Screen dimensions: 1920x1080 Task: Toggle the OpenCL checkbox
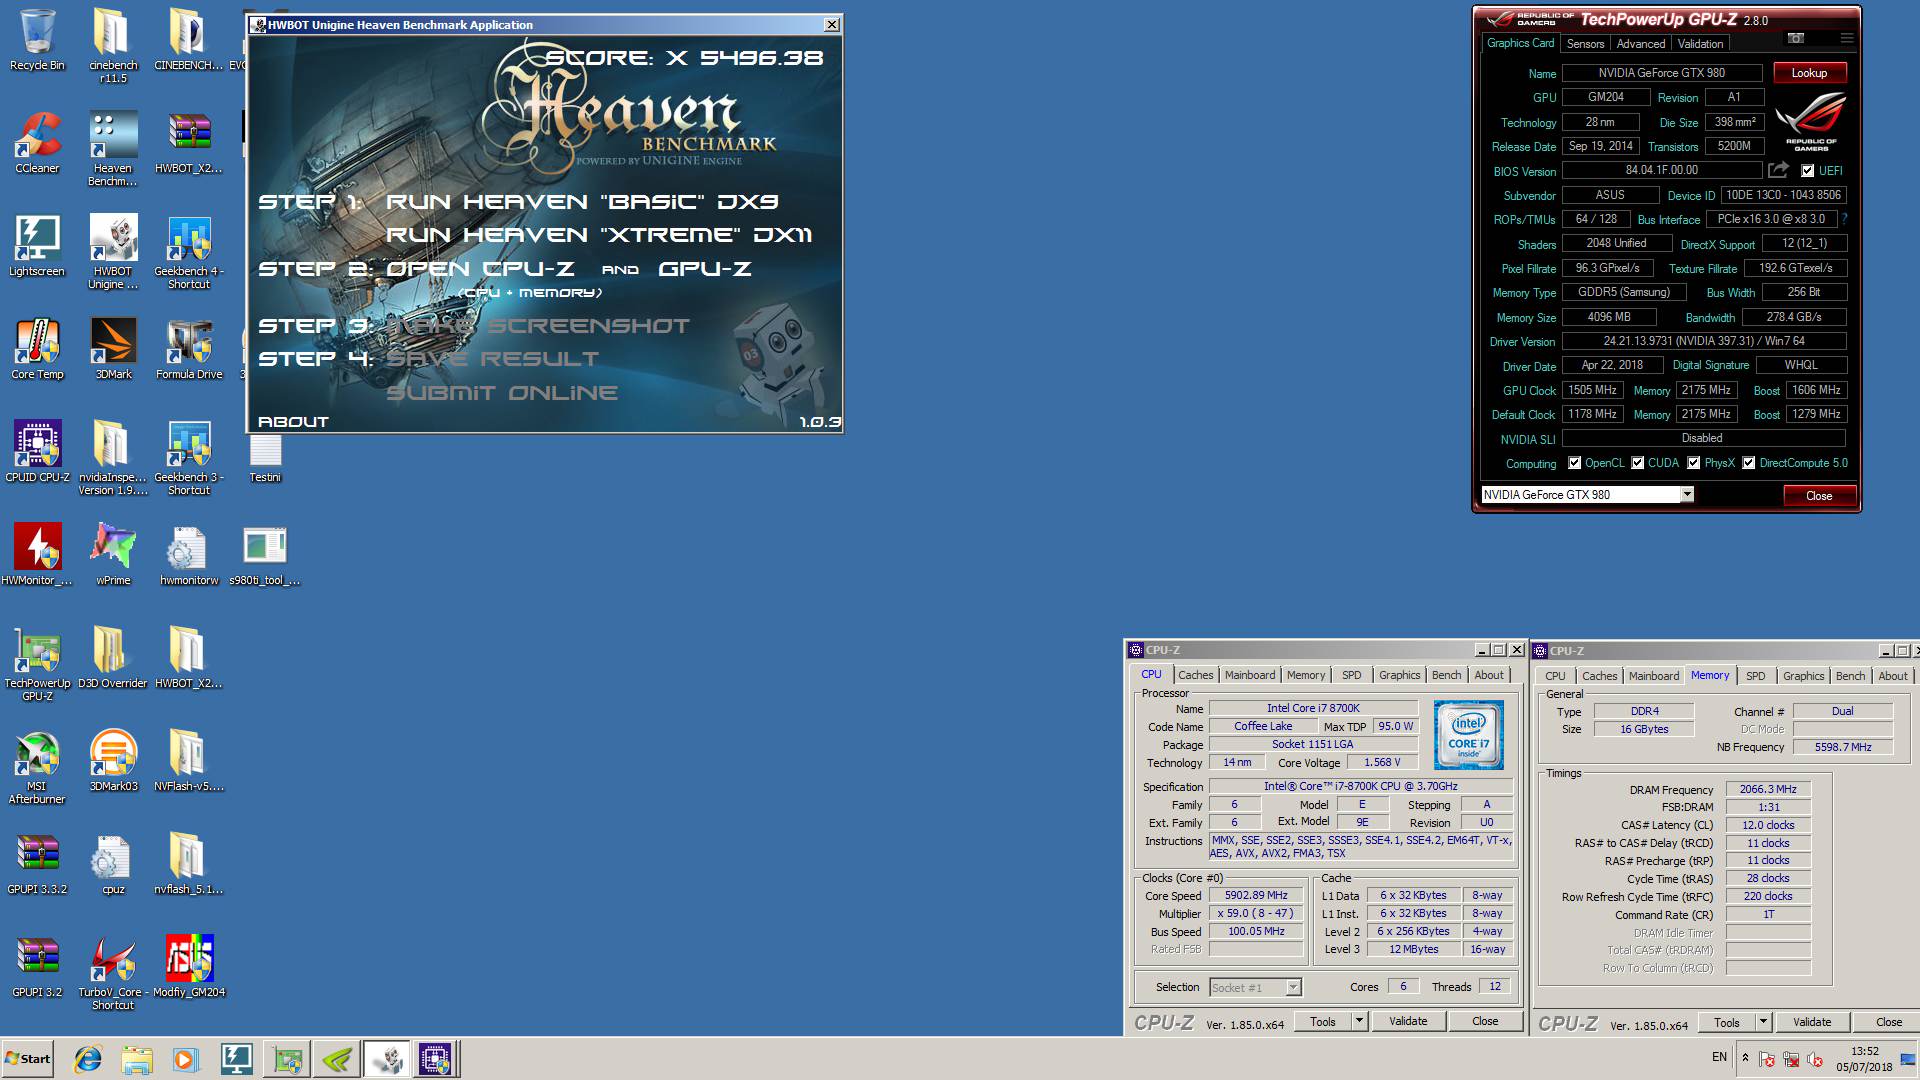pos(1575,463)
